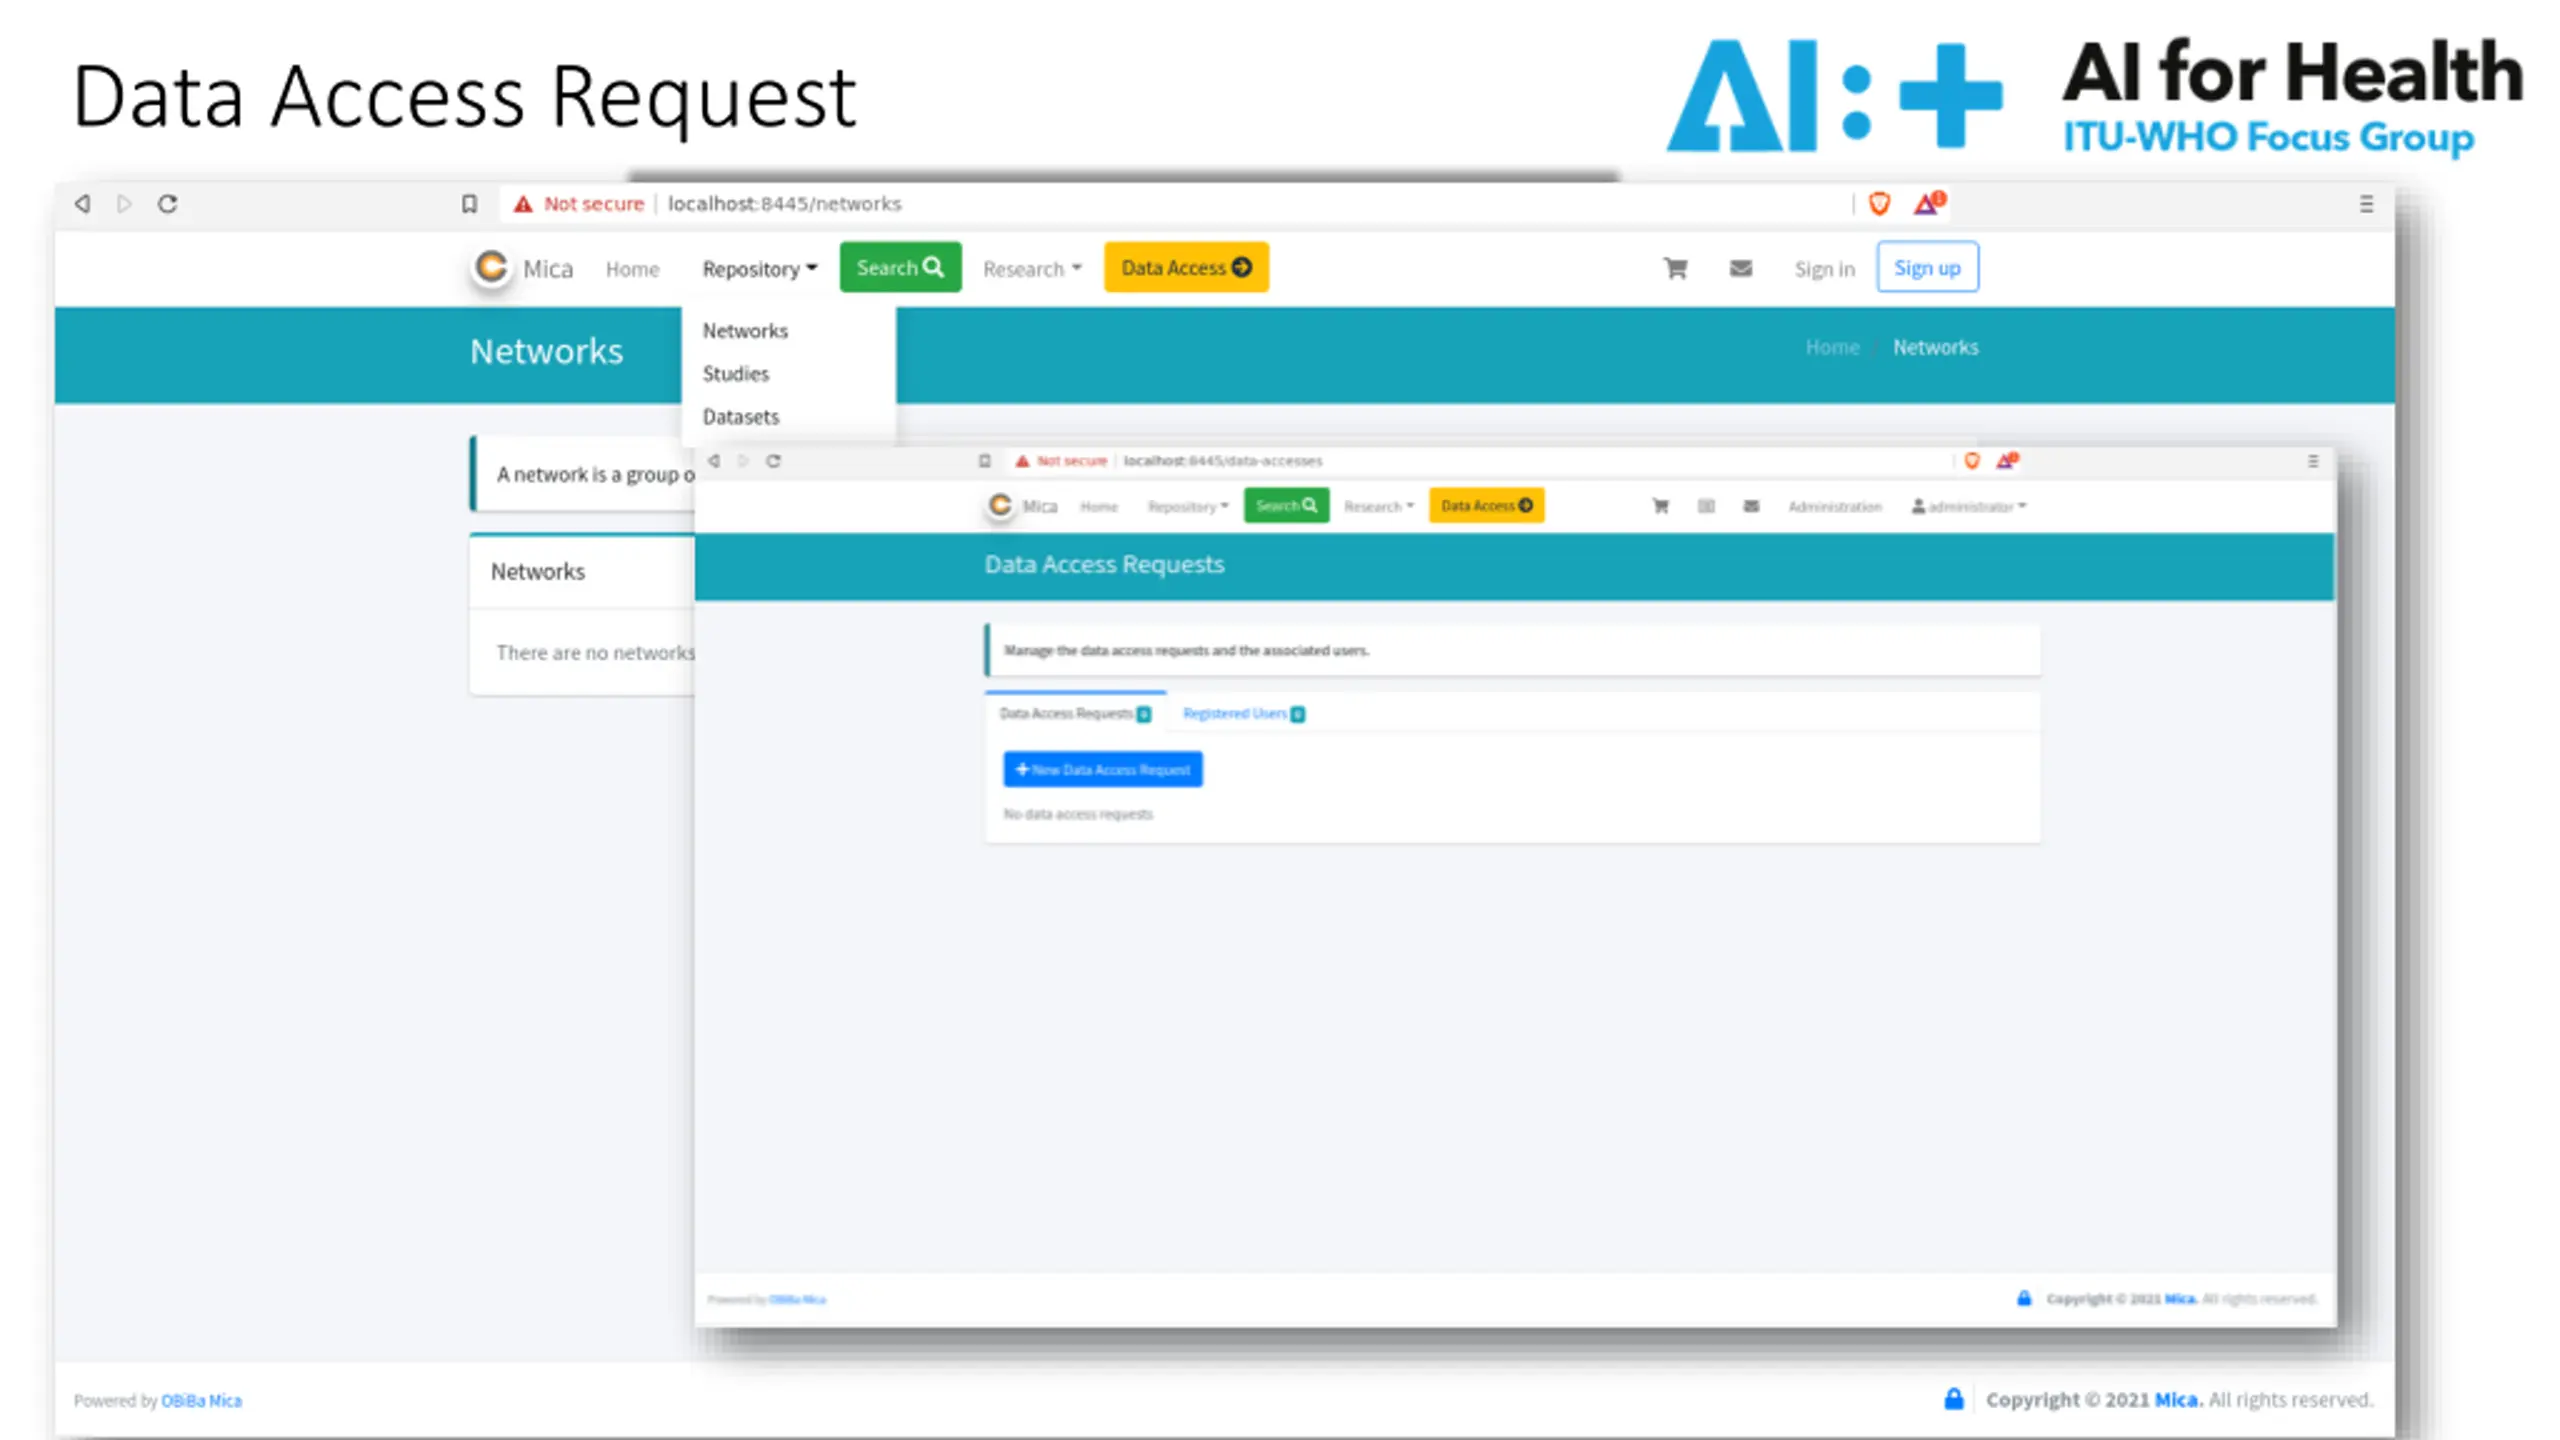Select Studies from the Repository menu
The width and height of the screenshot is (2560, 1440).
point(735,374)
